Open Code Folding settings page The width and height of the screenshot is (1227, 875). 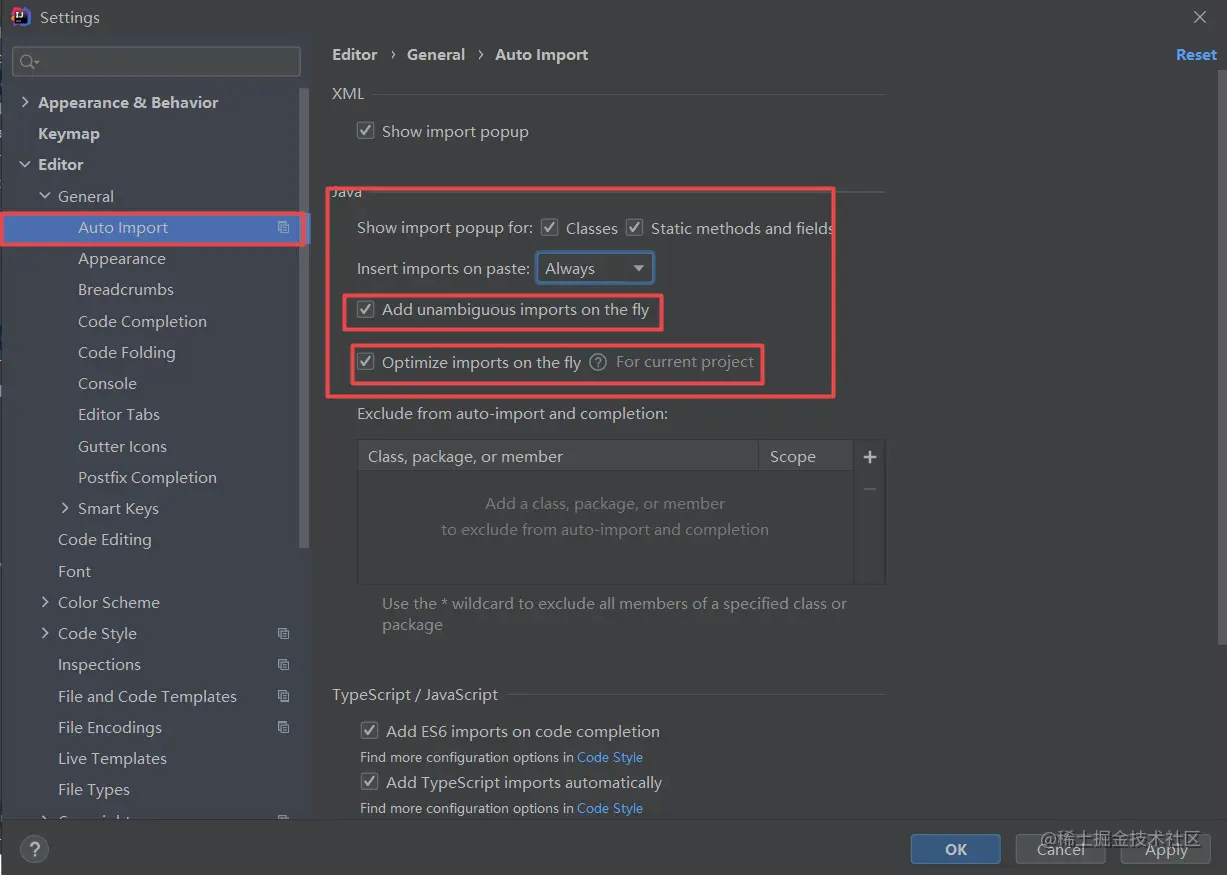(x=127, y=353)
